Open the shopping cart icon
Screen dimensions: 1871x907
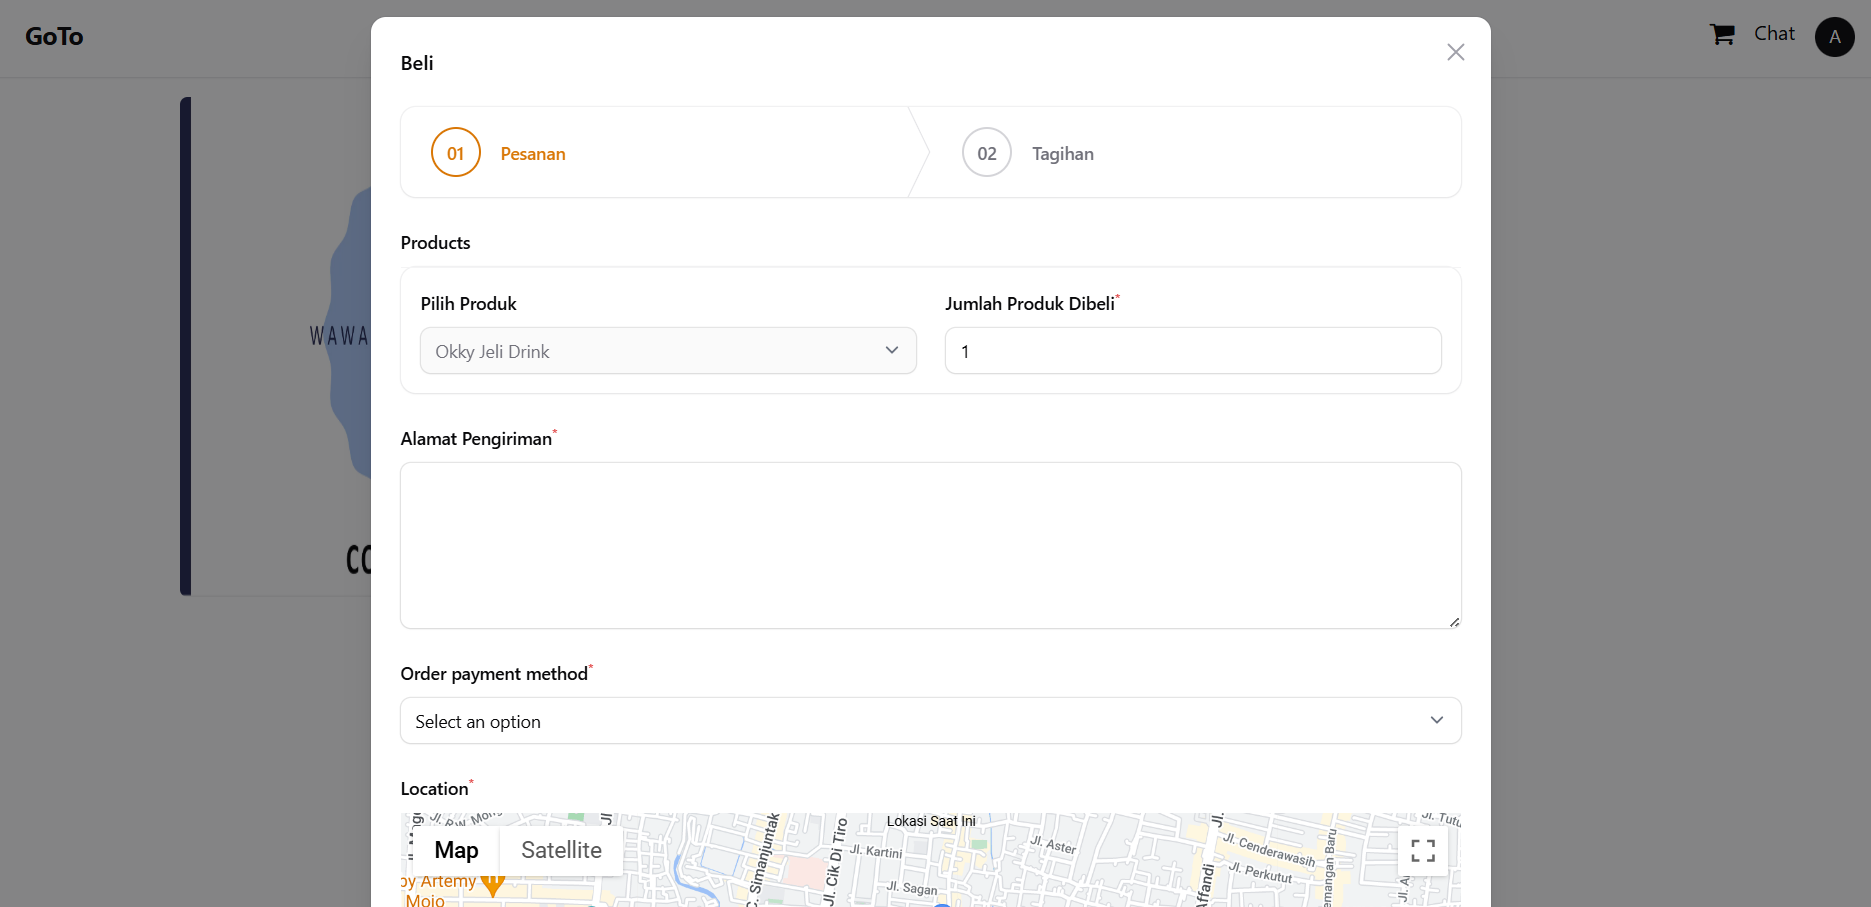(1721, 35)
